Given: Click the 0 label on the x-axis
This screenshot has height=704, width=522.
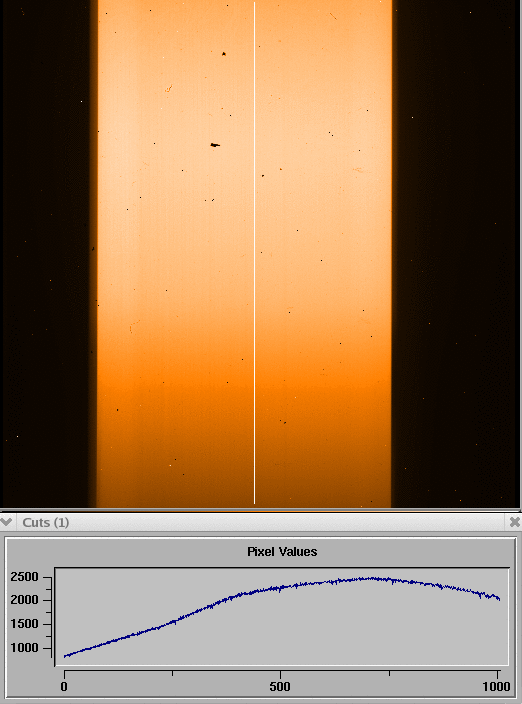Looking at the screenshot, I should point(64,686).
